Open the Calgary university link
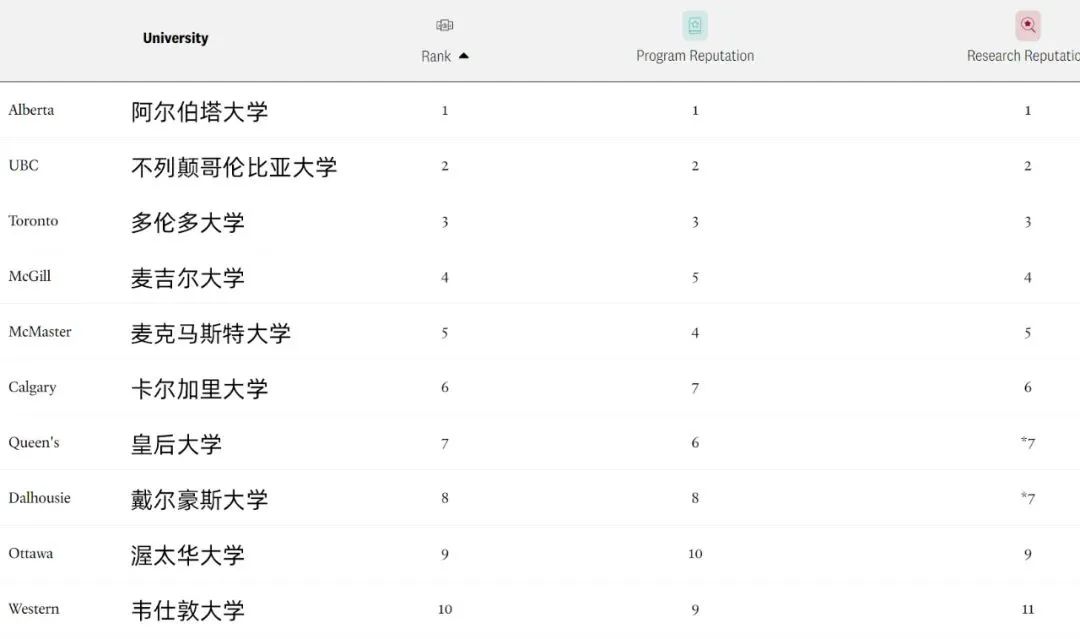This screenshot has height=639, width=1080. coord(32,387)
